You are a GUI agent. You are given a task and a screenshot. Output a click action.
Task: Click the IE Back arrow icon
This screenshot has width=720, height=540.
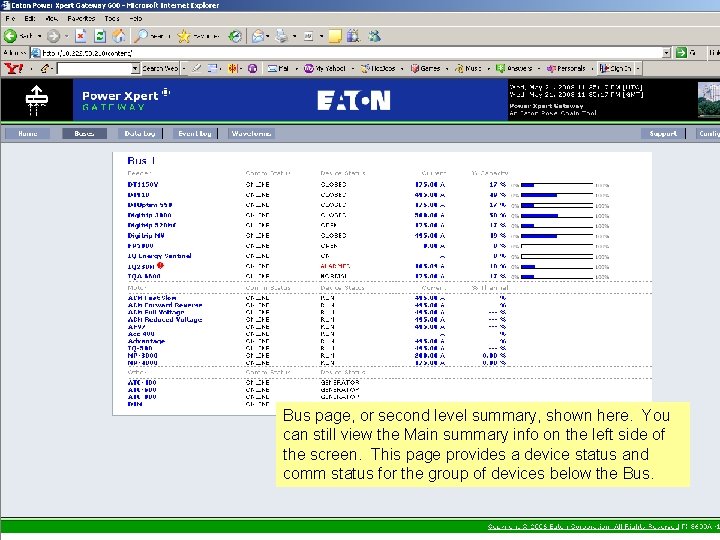(x=10, y=36)
